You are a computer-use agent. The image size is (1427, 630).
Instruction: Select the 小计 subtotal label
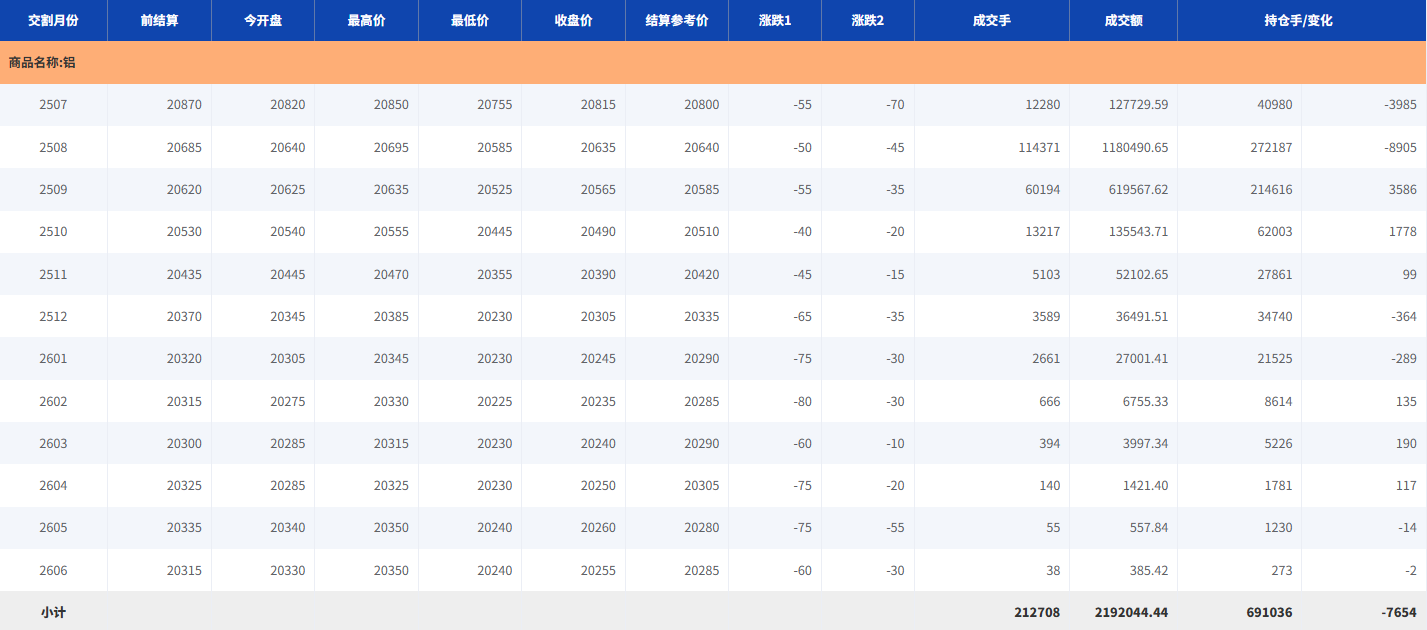point(53,612)
